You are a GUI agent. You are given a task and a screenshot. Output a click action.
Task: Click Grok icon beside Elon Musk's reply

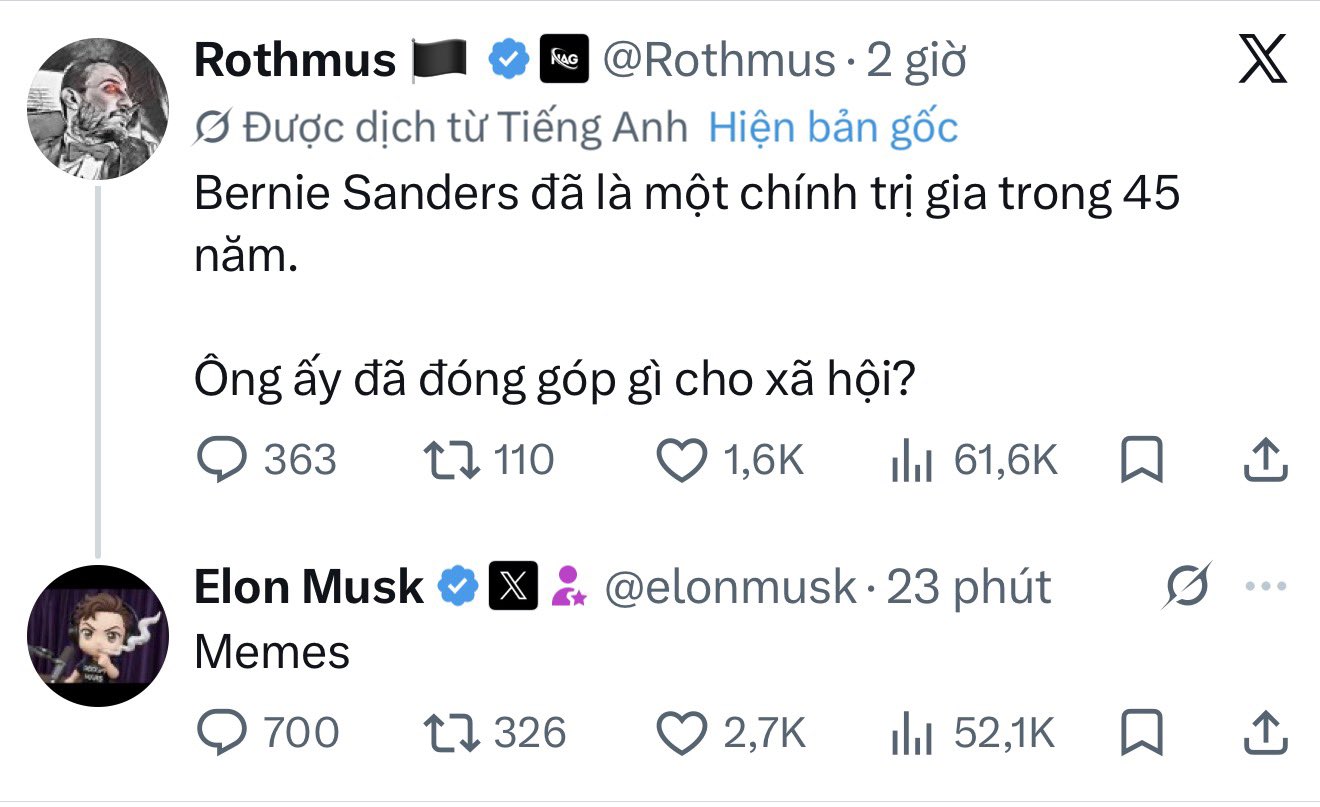1189,586
